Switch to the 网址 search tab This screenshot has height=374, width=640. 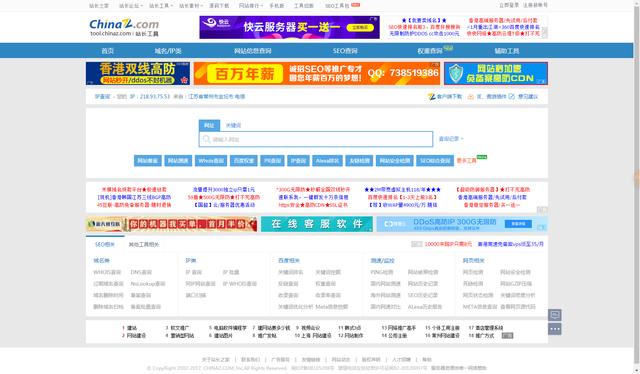tap(209, 125)
